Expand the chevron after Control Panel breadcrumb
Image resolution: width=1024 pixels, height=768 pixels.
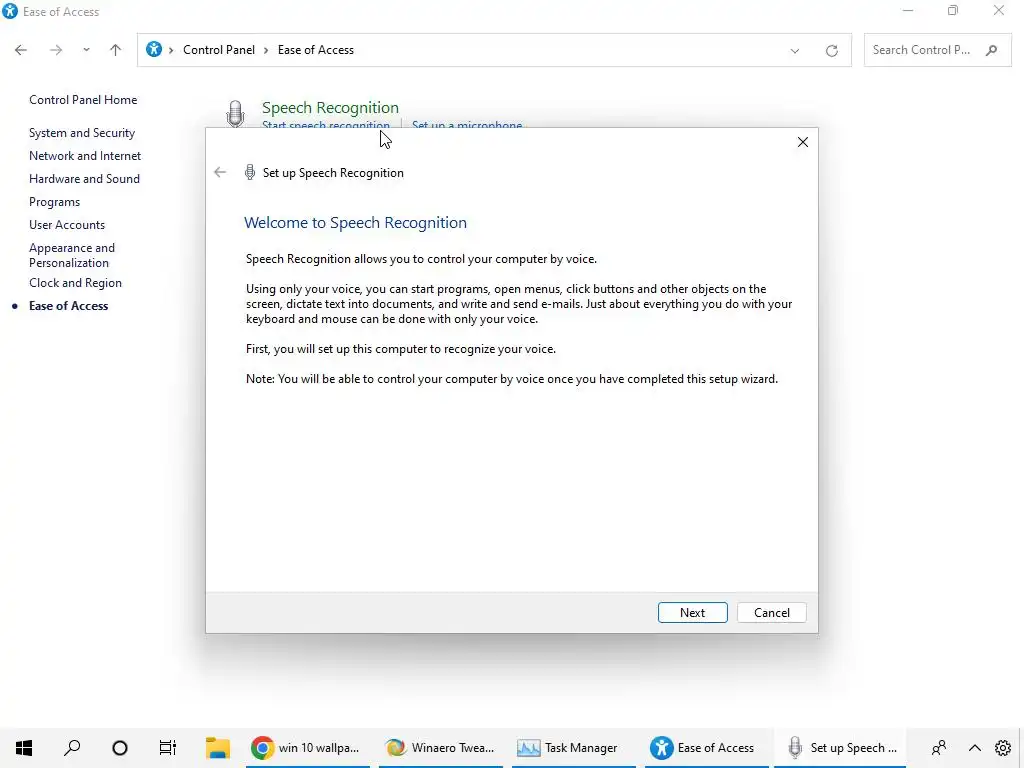266,50
